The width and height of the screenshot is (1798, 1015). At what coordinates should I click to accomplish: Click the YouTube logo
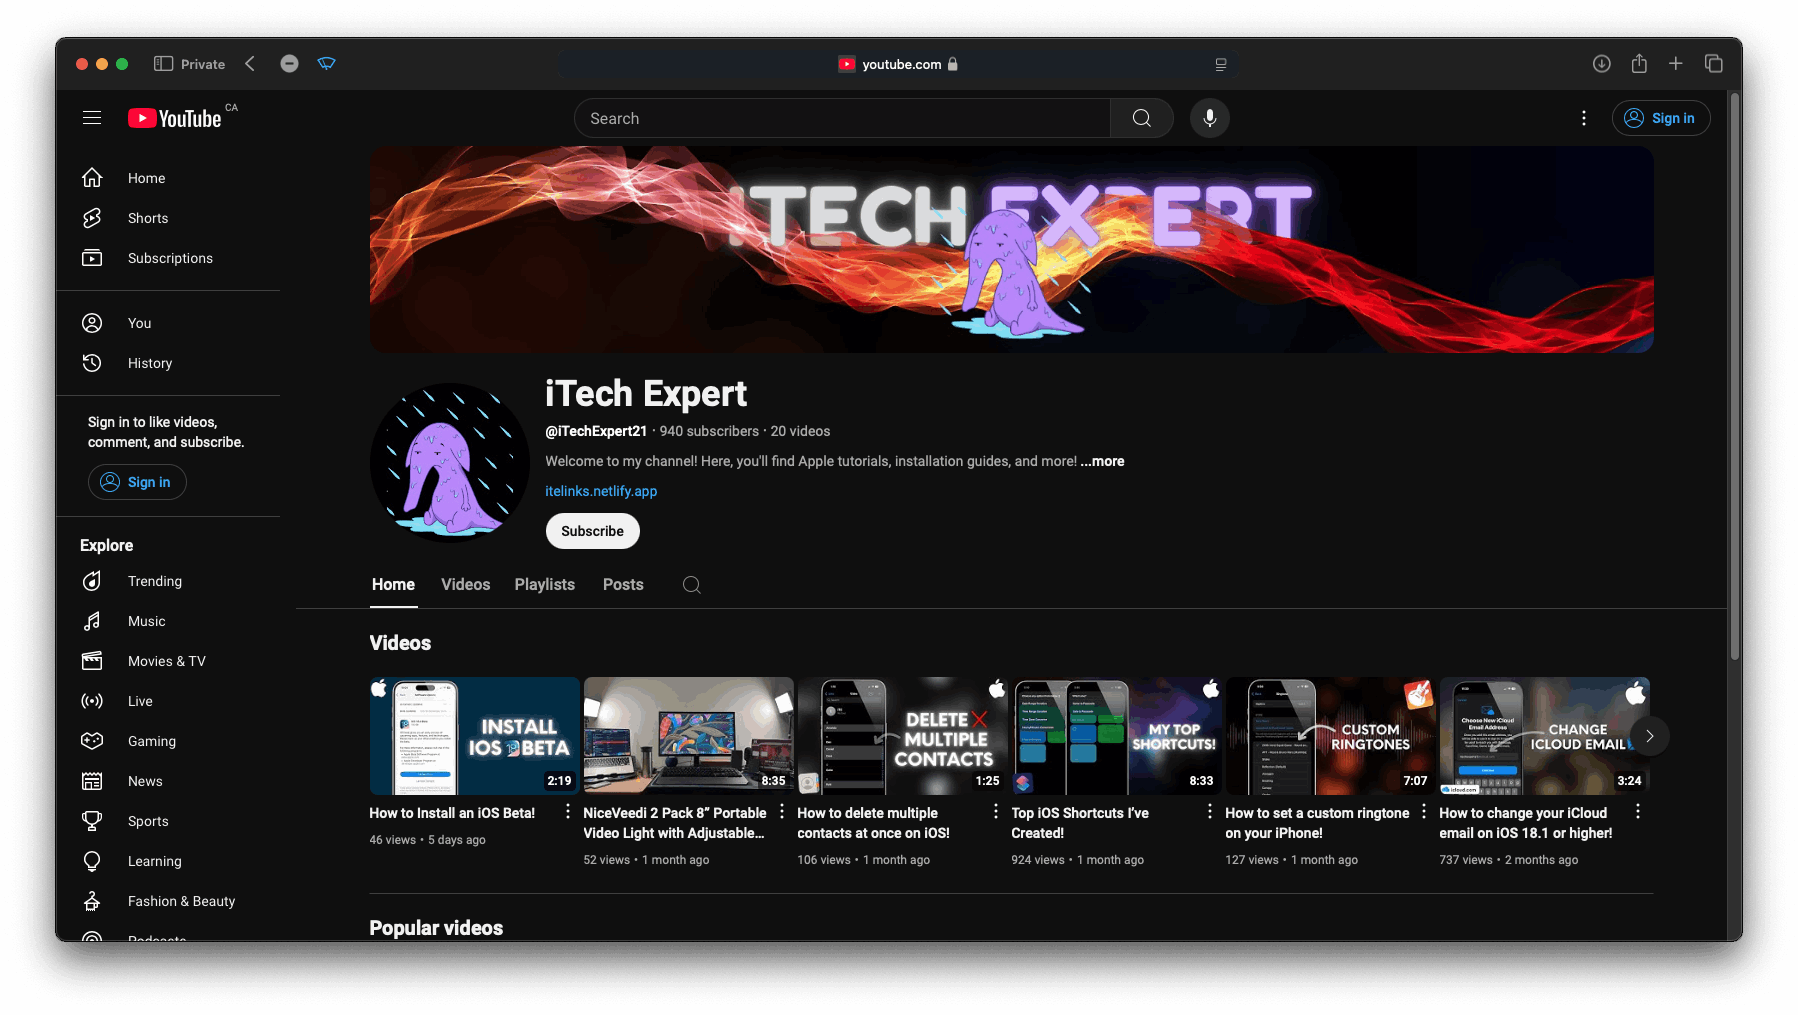point(175,118)
